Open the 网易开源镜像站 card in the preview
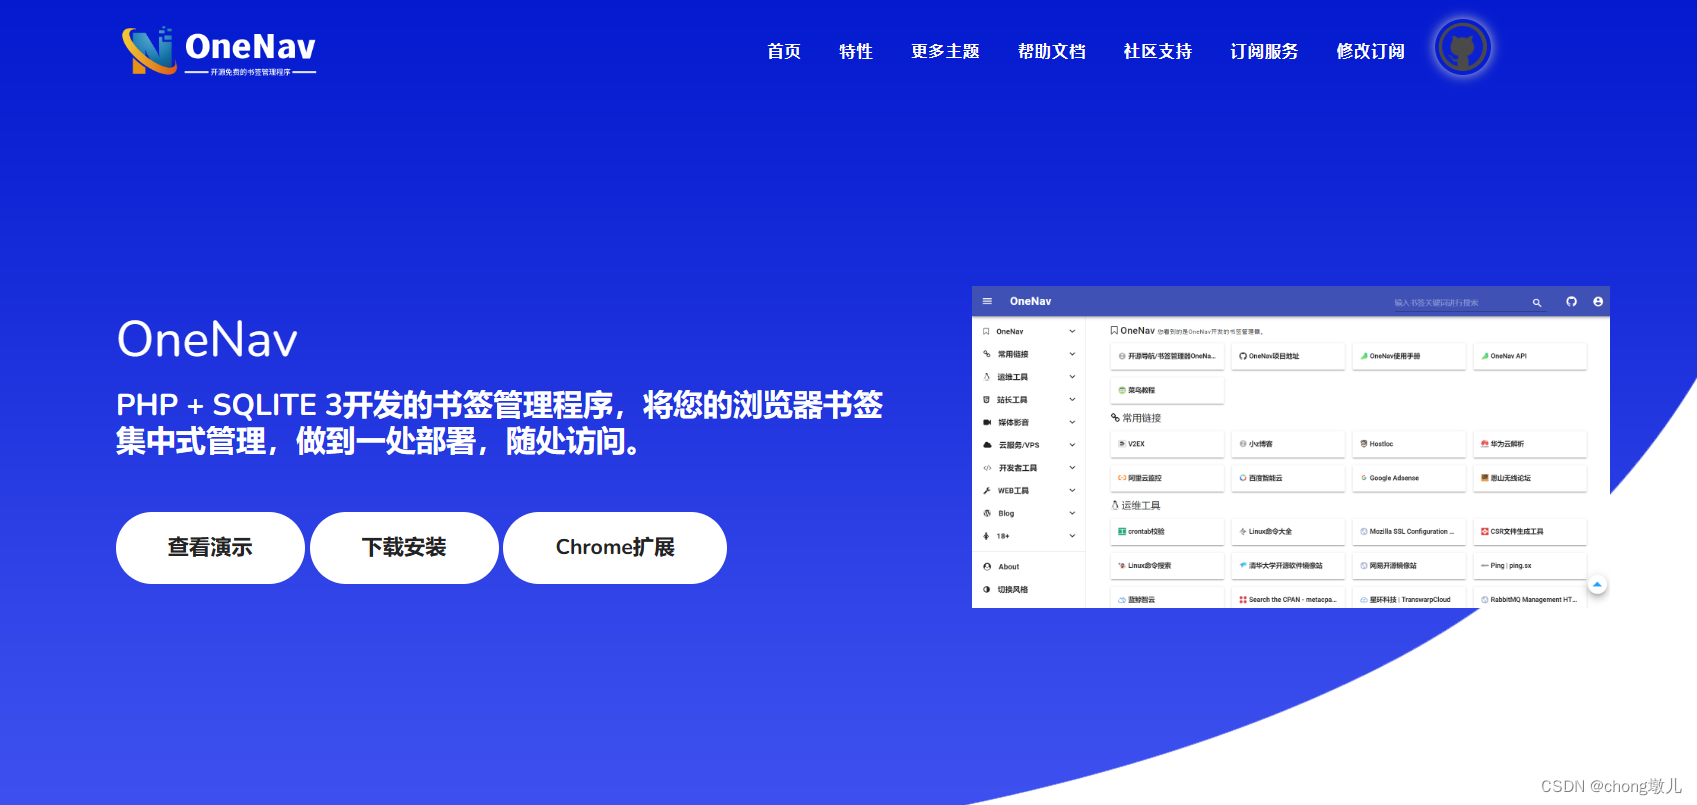This screenshot has width=1697, height=805. pyautogui.click(x=1409, y=566)
